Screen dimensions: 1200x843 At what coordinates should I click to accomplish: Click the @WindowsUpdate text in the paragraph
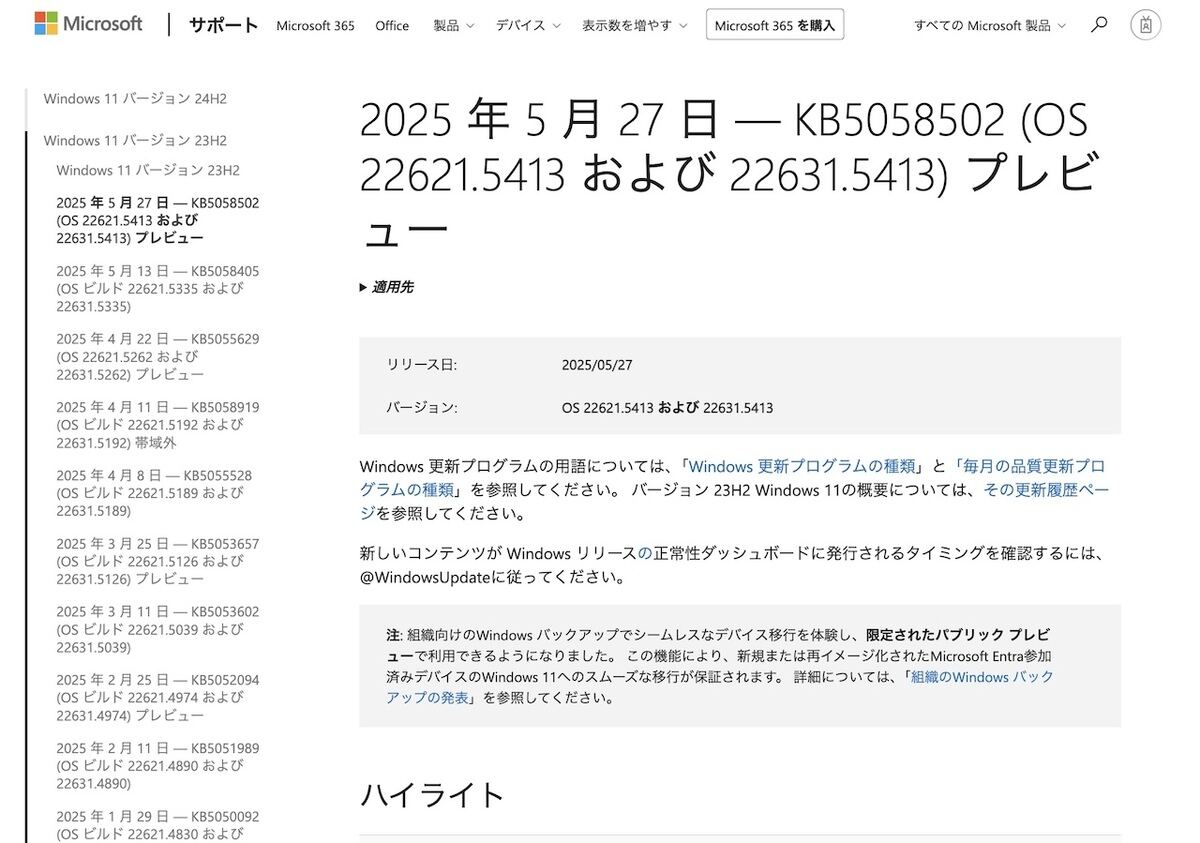coord(424,577)
